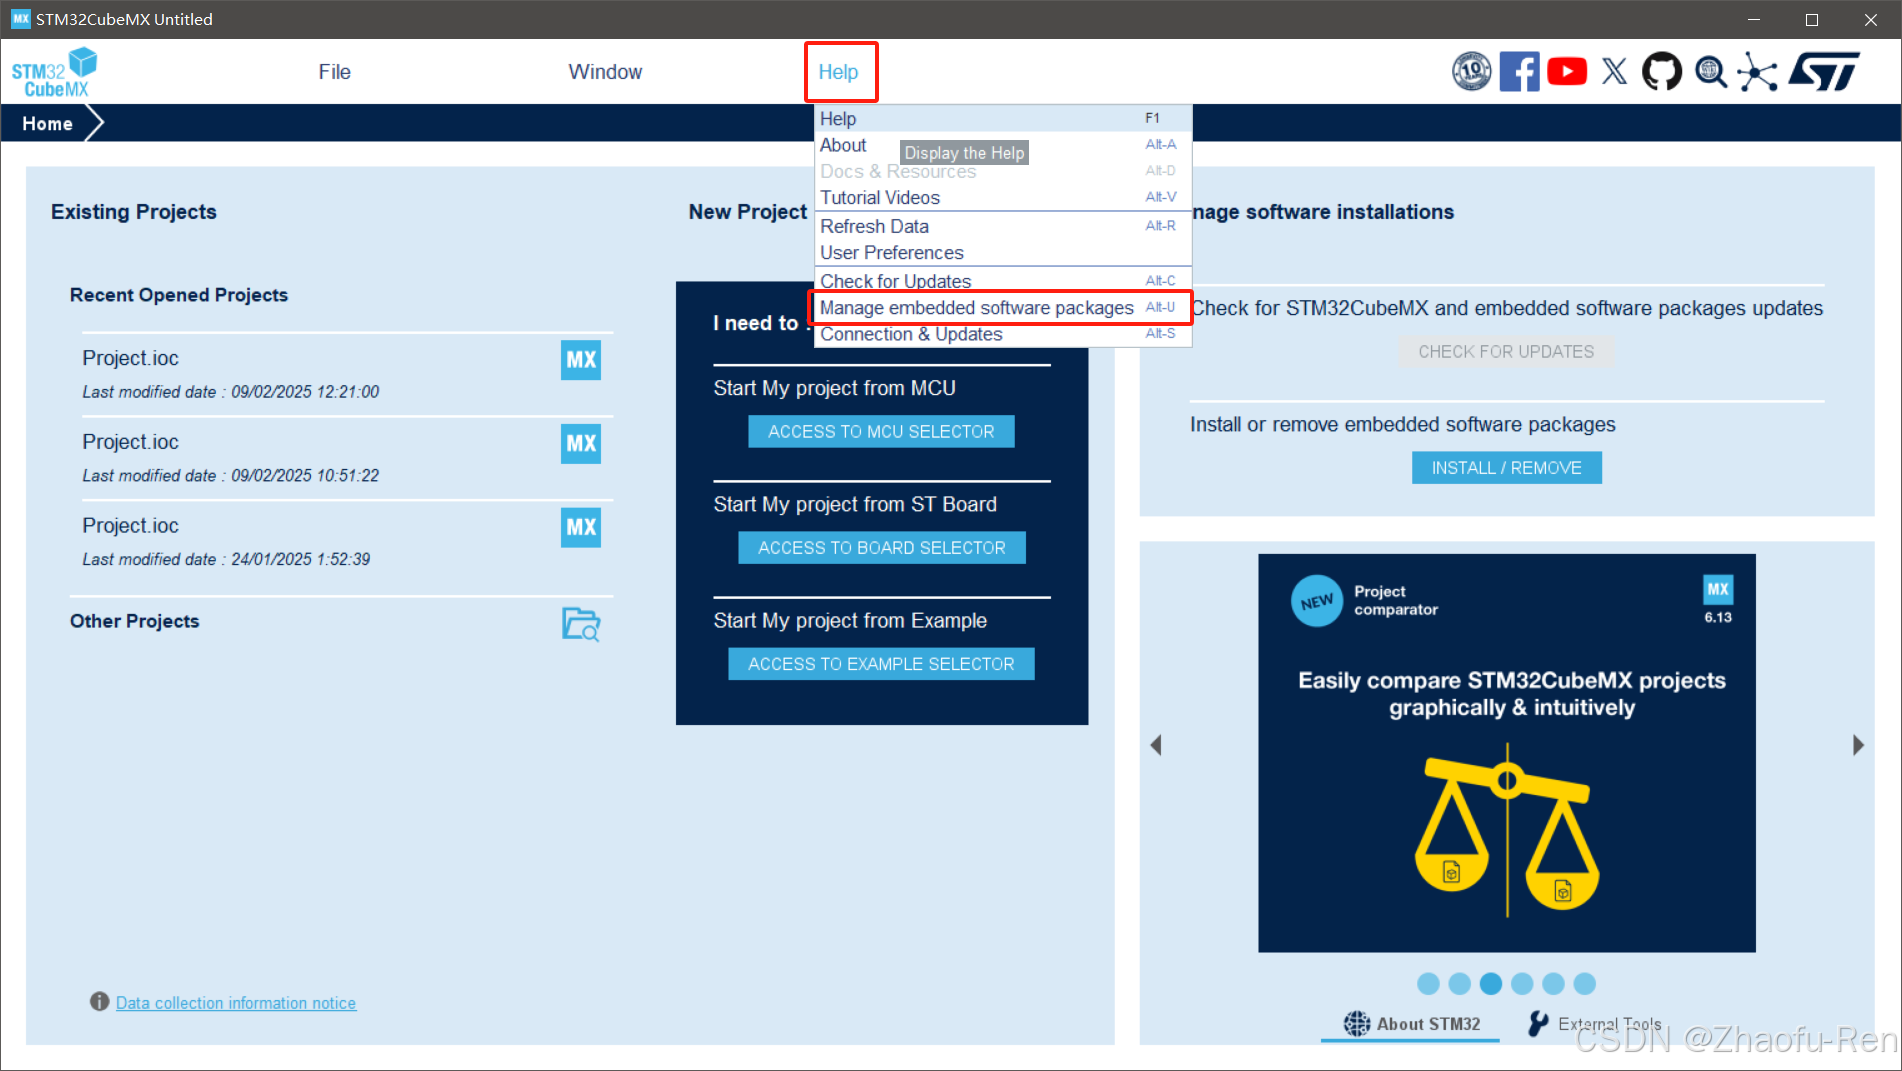Image resolution: width=1902 pixels, height=1071 pixels.
Task: Click the NEW badge on banner
Action: pos(1317,601)
